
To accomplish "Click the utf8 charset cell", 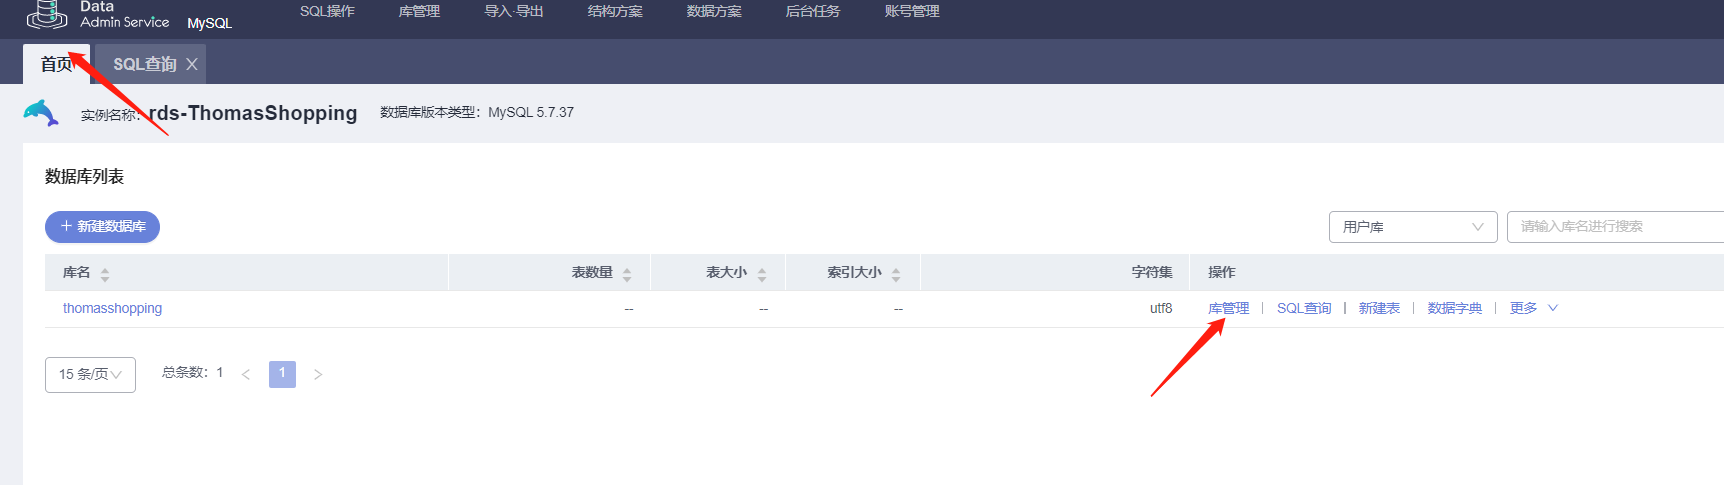I will (1161, 308).
